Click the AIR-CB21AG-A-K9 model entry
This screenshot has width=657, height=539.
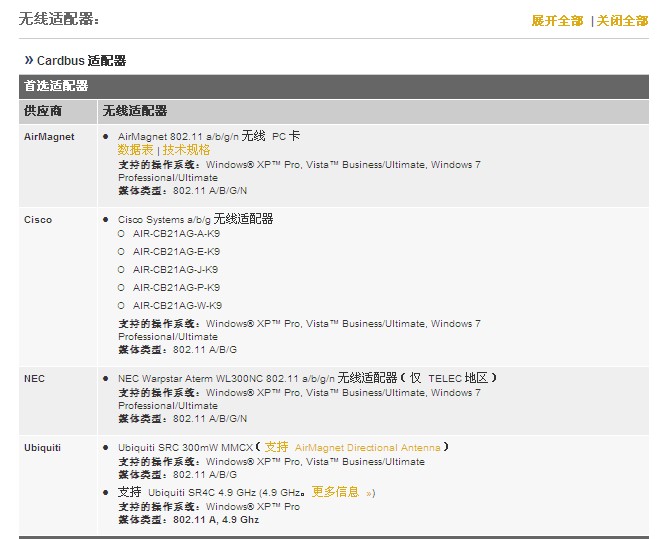tap(176, 234)
